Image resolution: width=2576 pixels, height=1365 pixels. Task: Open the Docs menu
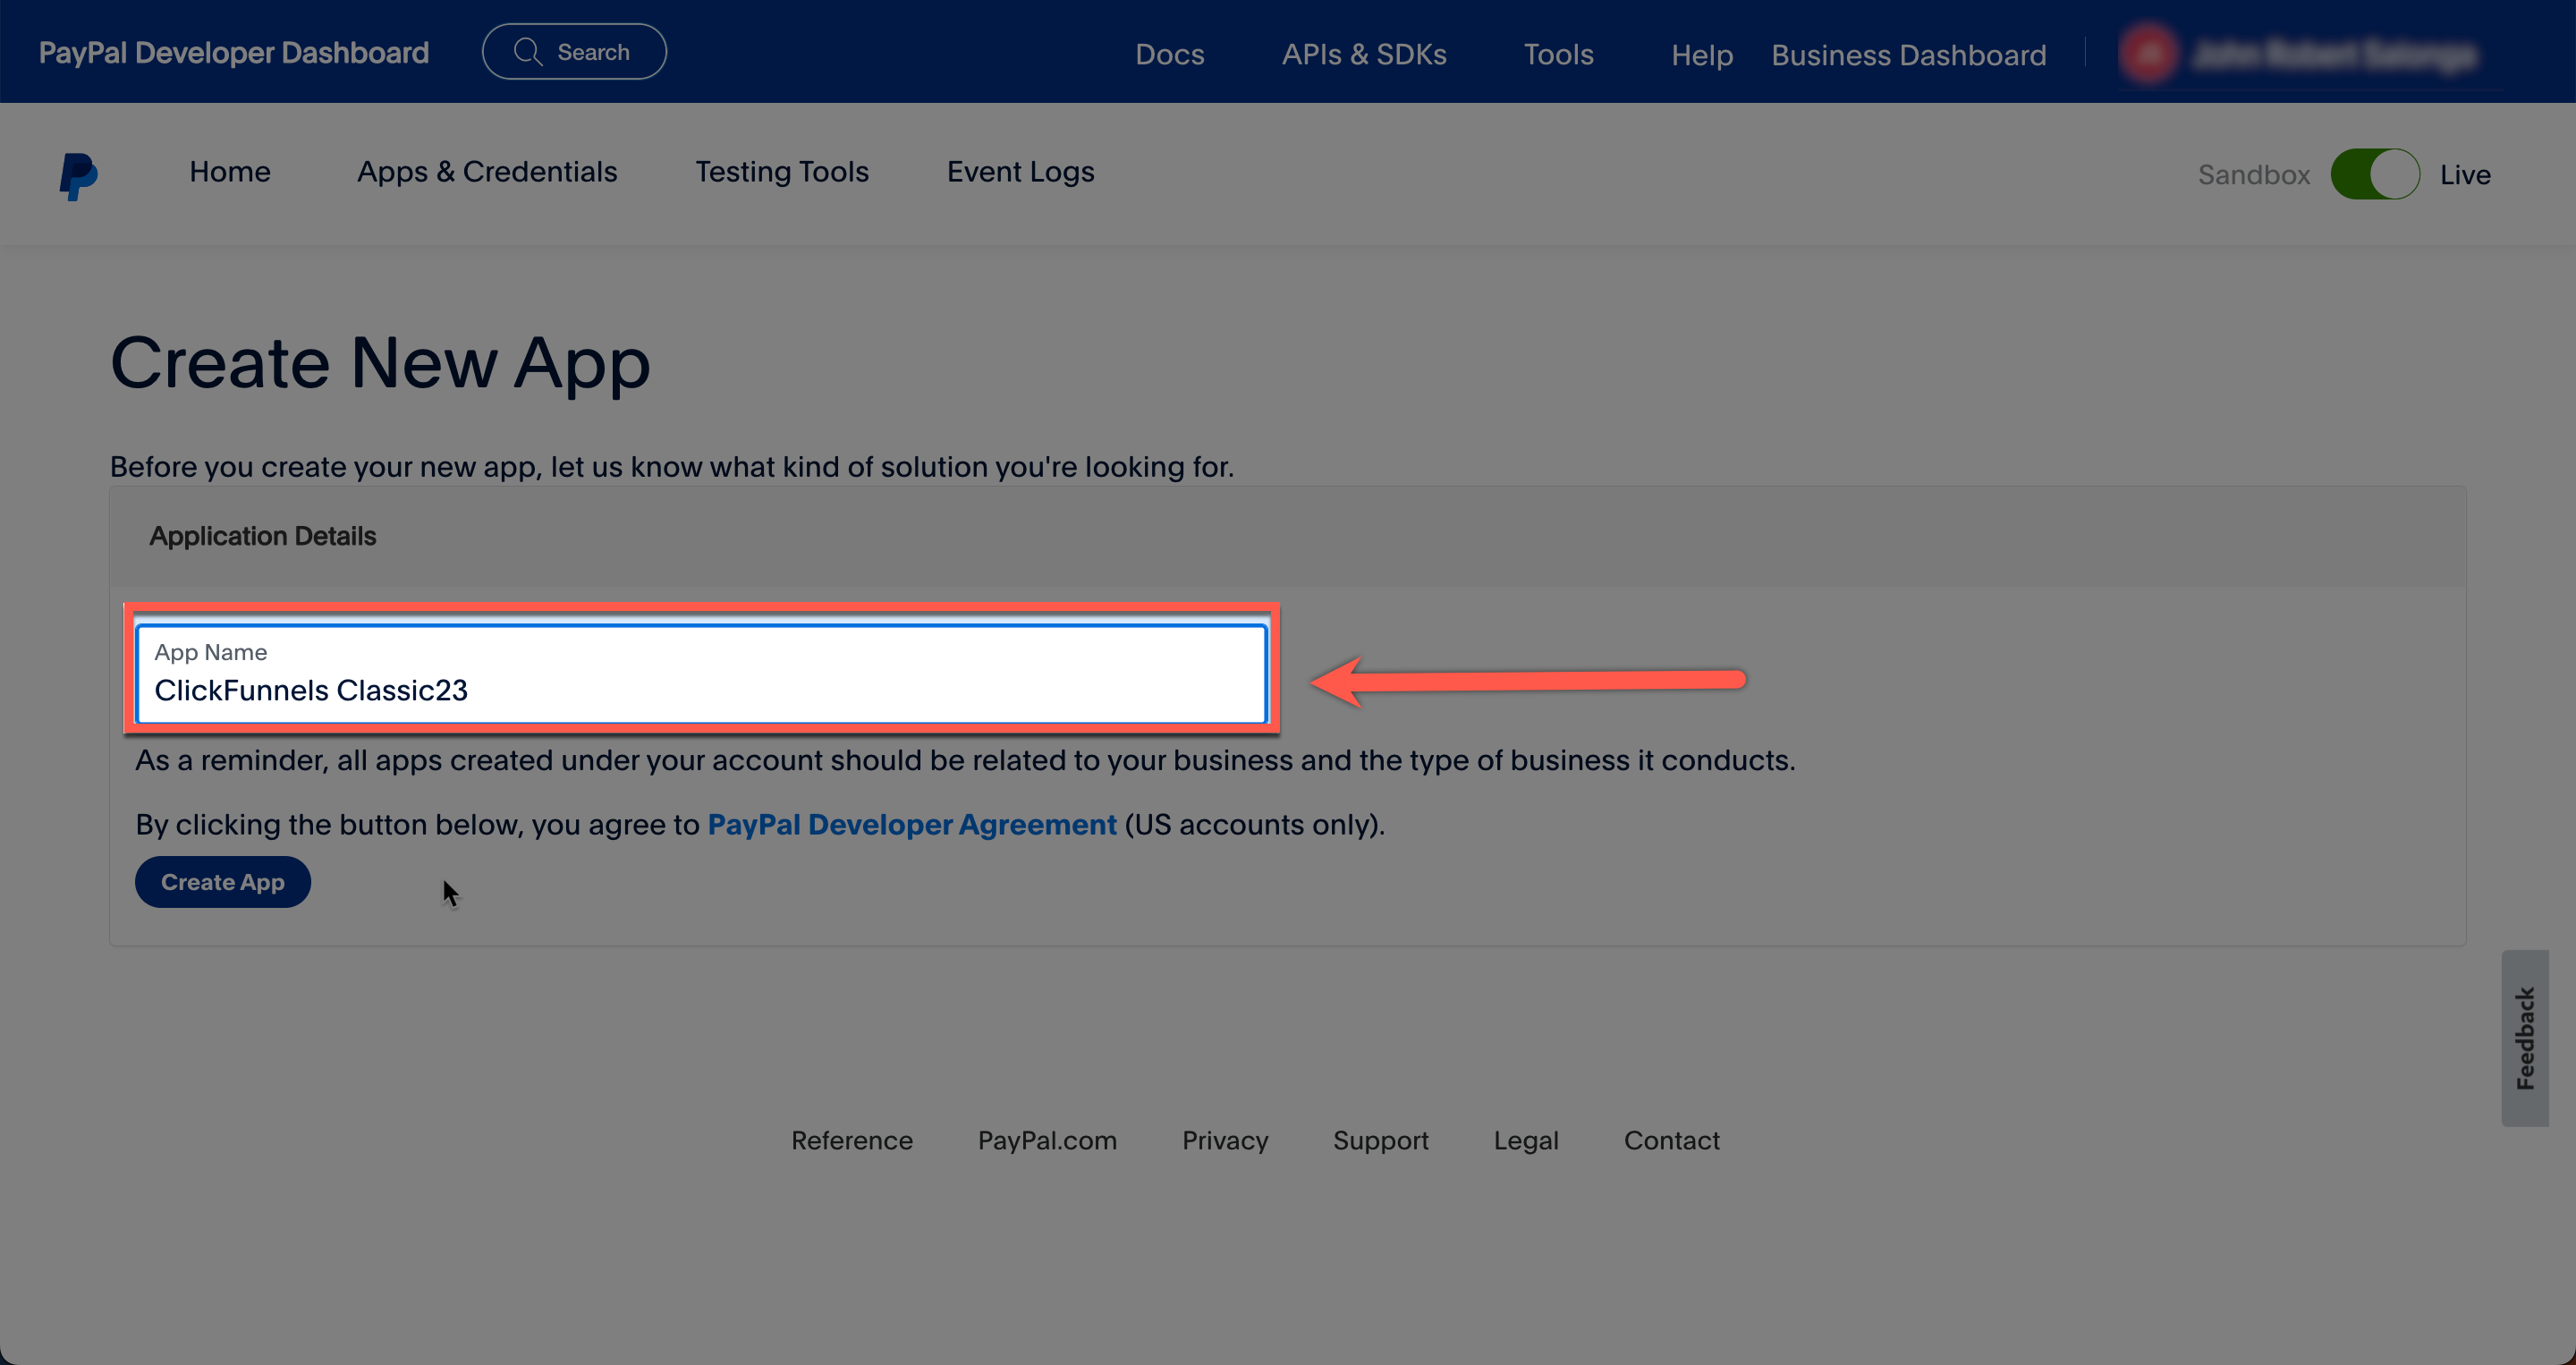pyautogui.click(x=1169, y=54)
